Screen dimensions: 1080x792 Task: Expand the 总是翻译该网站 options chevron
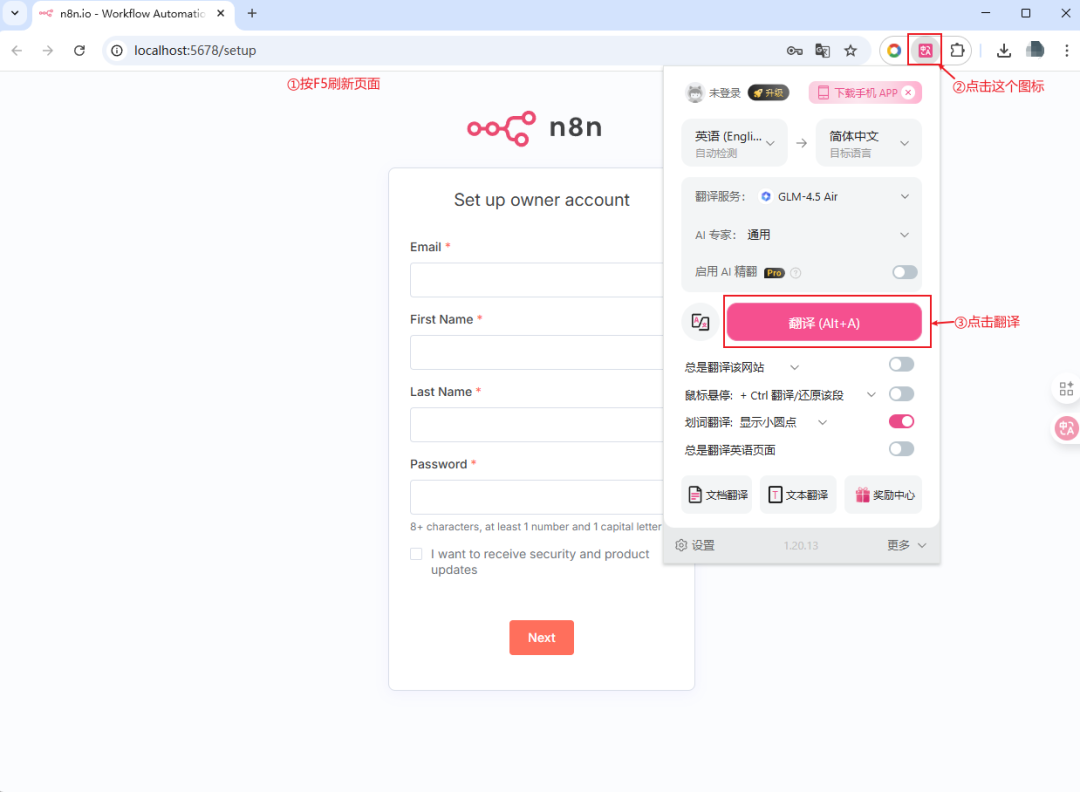click(794, 367)
